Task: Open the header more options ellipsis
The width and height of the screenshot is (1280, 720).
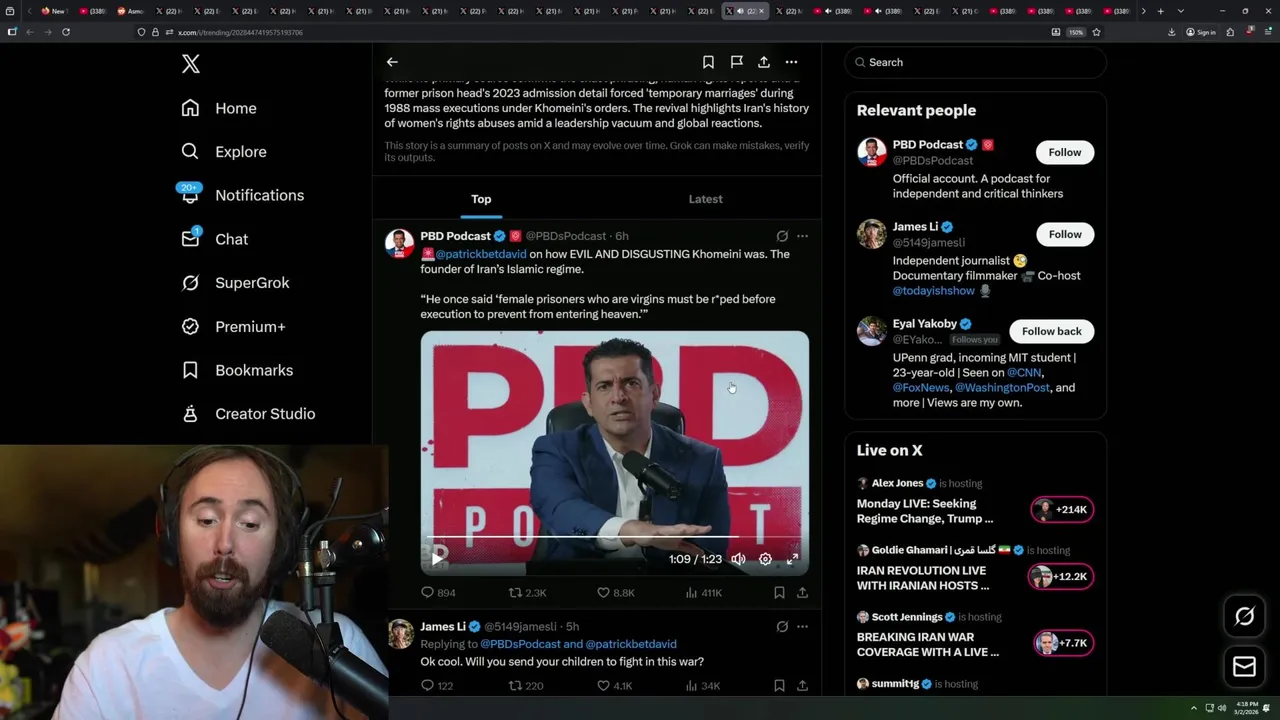Action: pyautogui.click(x=791, y=62)
